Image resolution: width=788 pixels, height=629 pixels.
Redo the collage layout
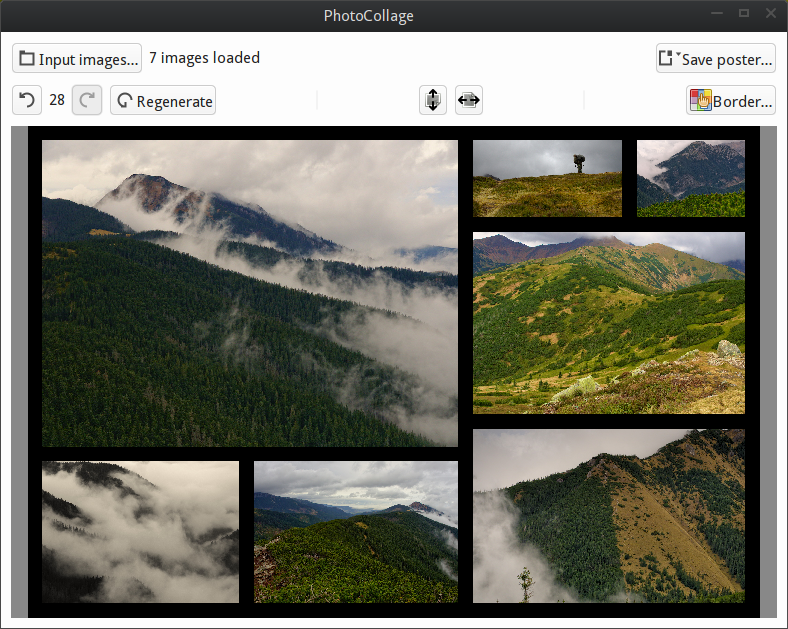[87, 100]
